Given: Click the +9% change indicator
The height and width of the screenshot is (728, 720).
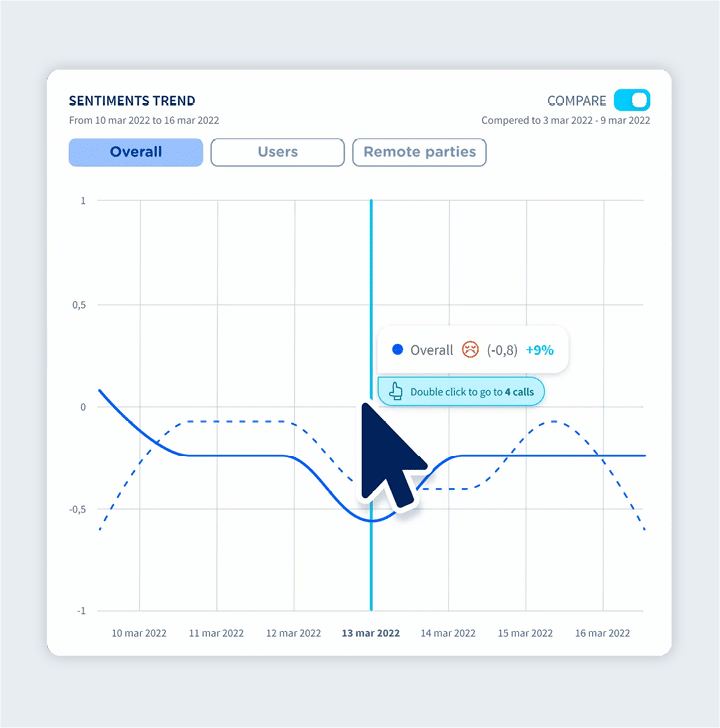Looking at the screenshot, I should 540,350.
